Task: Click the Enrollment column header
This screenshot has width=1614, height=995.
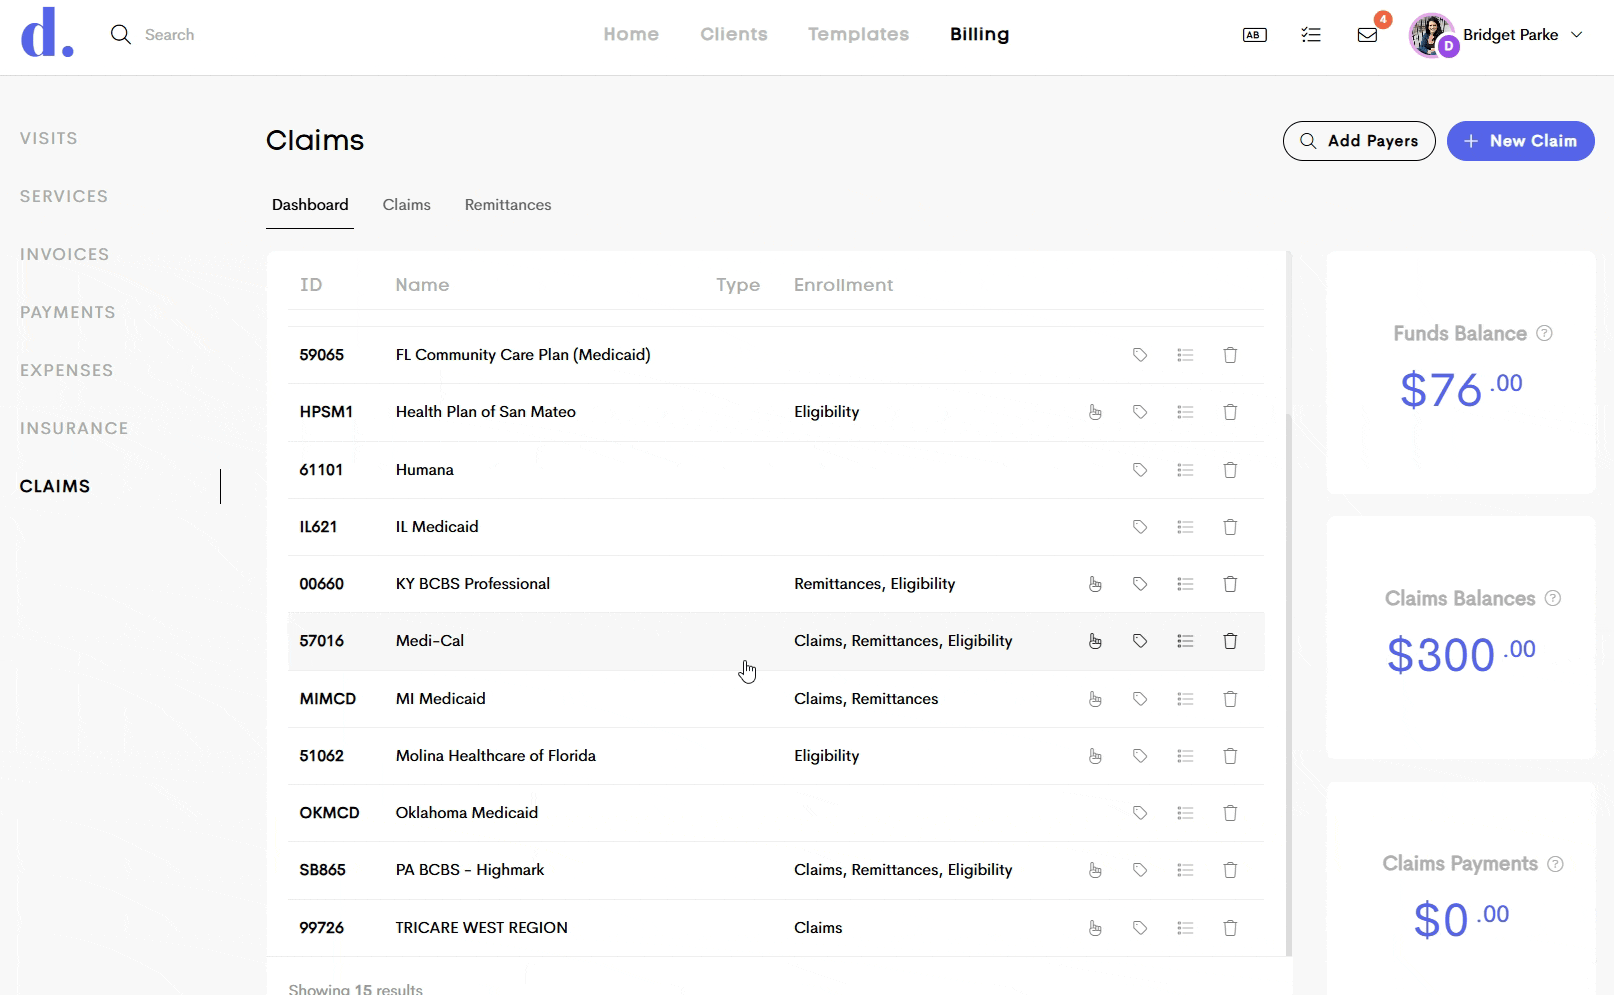Action: pyautogui.click(x=844, y=285)
